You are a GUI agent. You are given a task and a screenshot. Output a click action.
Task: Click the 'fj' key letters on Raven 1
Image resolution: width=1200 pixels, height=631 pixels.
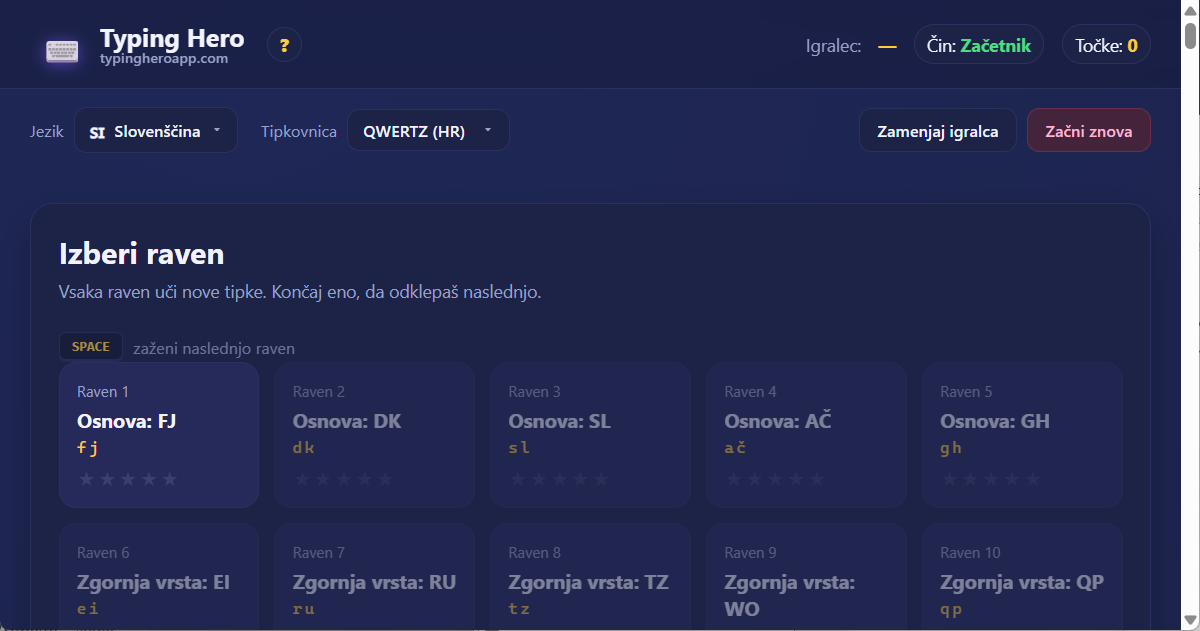point(88,448)
